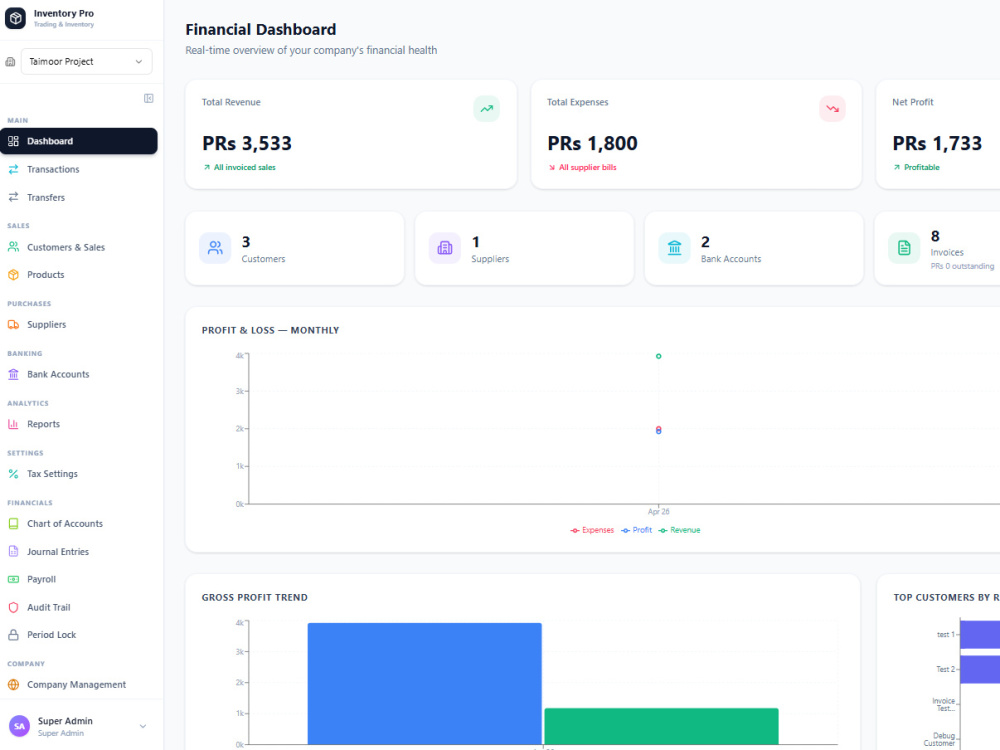Click the Suppliers truck icon
This screenshot has width=1000, height=750.
point(13,325)
